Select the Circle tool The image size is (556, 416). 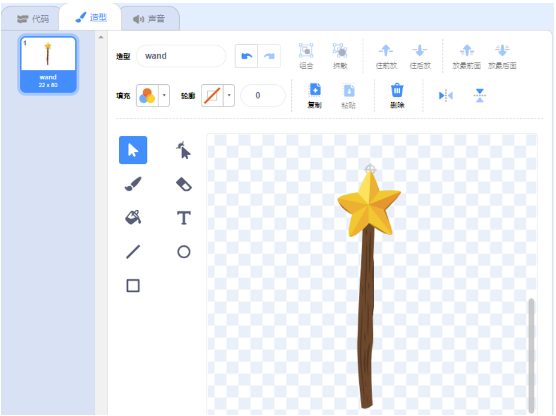(184, 252)
